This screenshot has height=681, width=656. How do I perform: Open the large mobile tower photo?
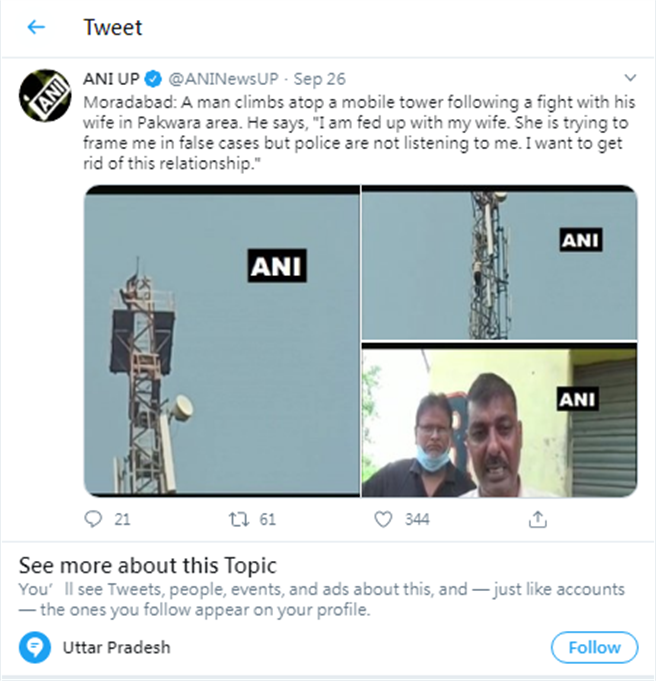tap(221, 341)
